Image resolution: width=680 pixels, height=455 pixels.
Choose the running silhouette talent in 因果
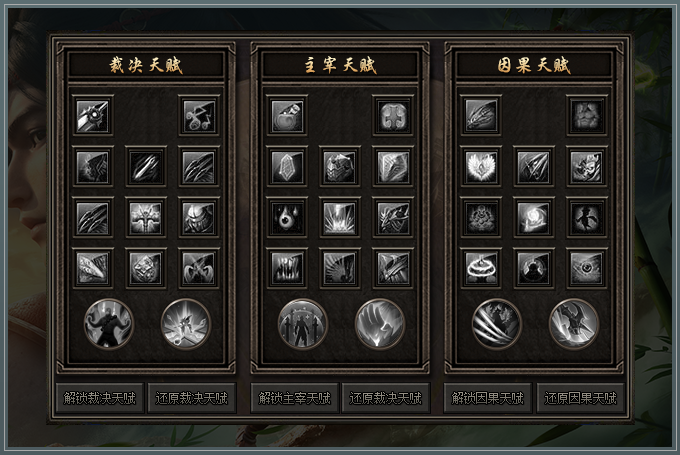pyautogui.click(x=587, y=218)
